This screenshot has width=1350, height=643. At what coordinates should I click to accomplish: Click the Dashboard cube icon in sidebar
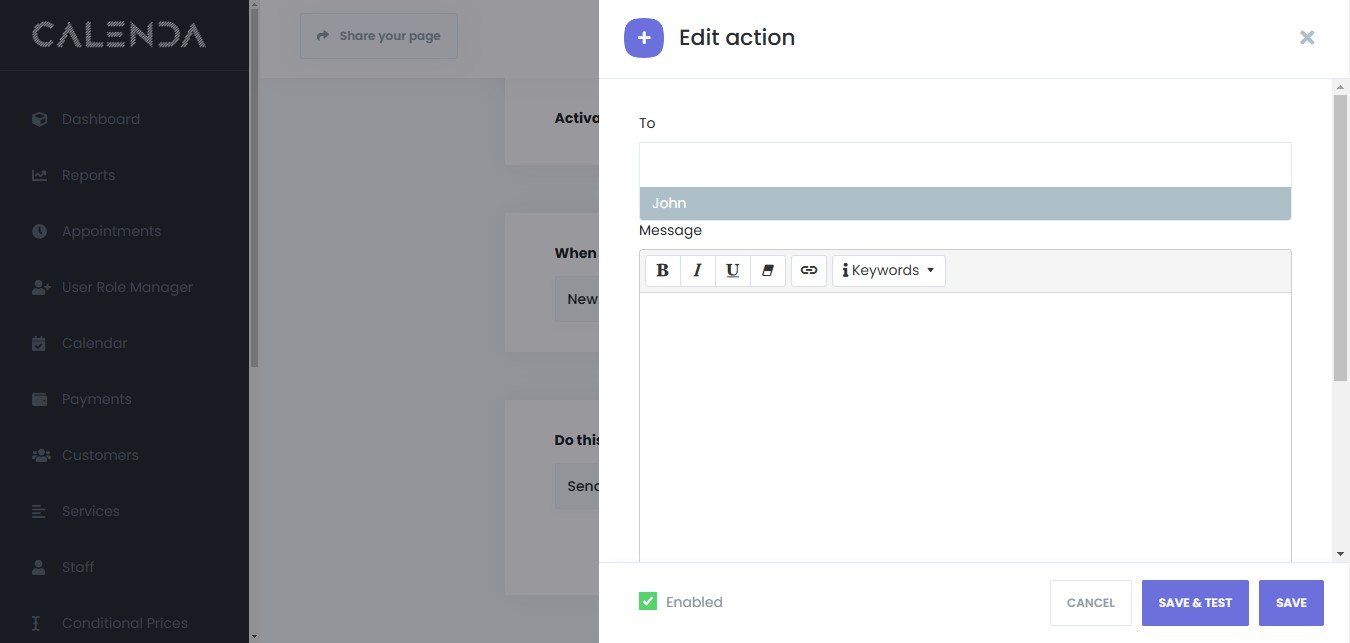click(x=40, y=119)
